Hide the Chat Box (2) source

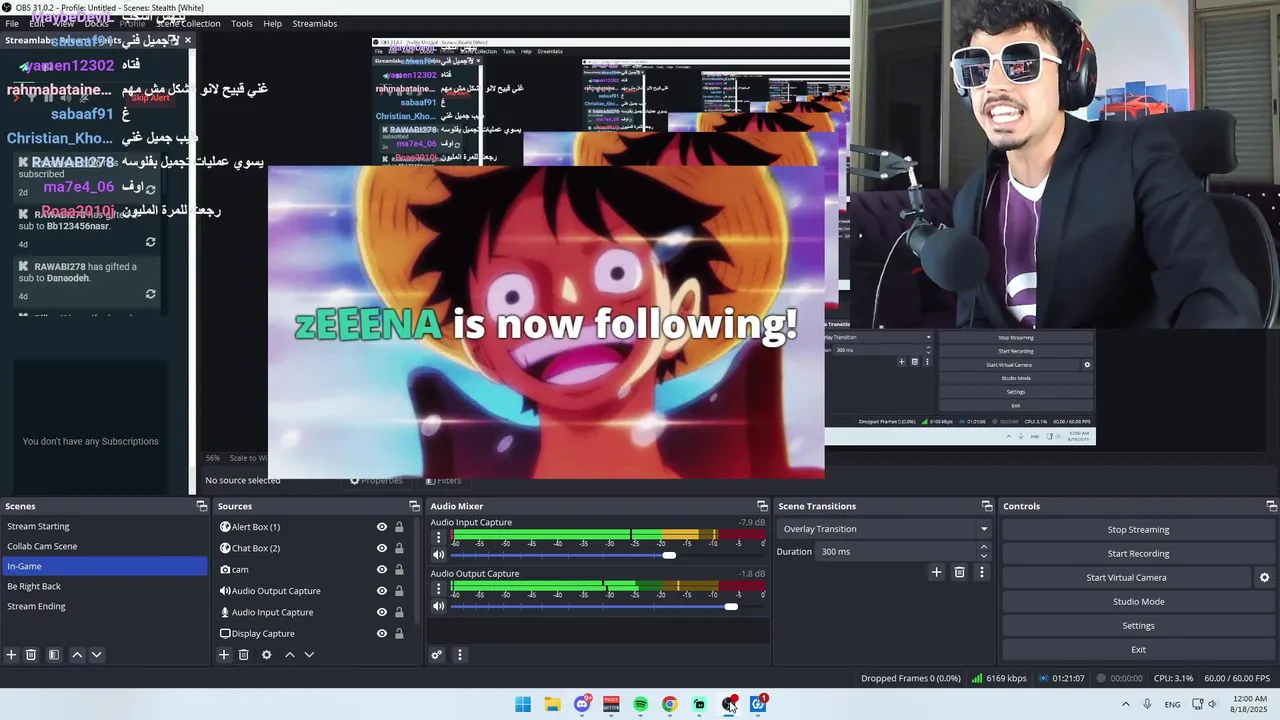(381, 548)
